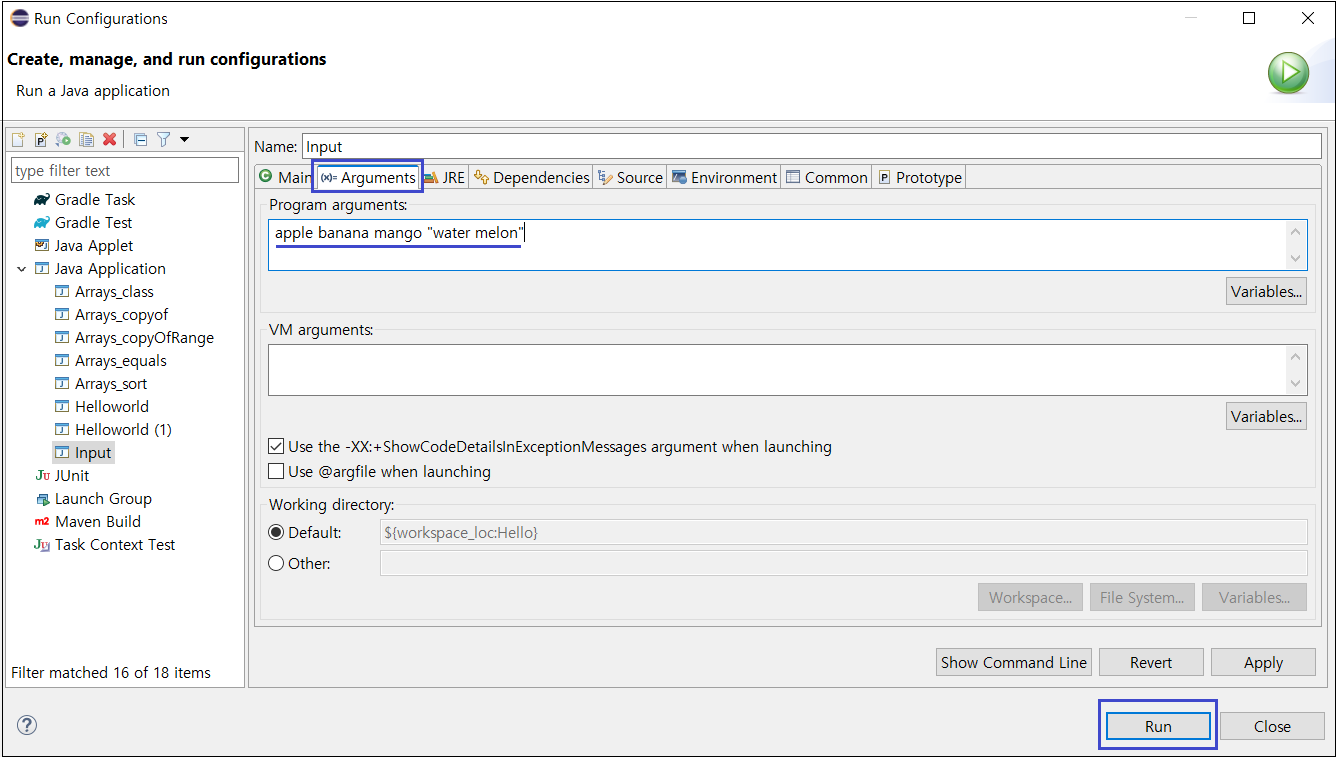Click the Workspace... button

tap(1030, 597)
